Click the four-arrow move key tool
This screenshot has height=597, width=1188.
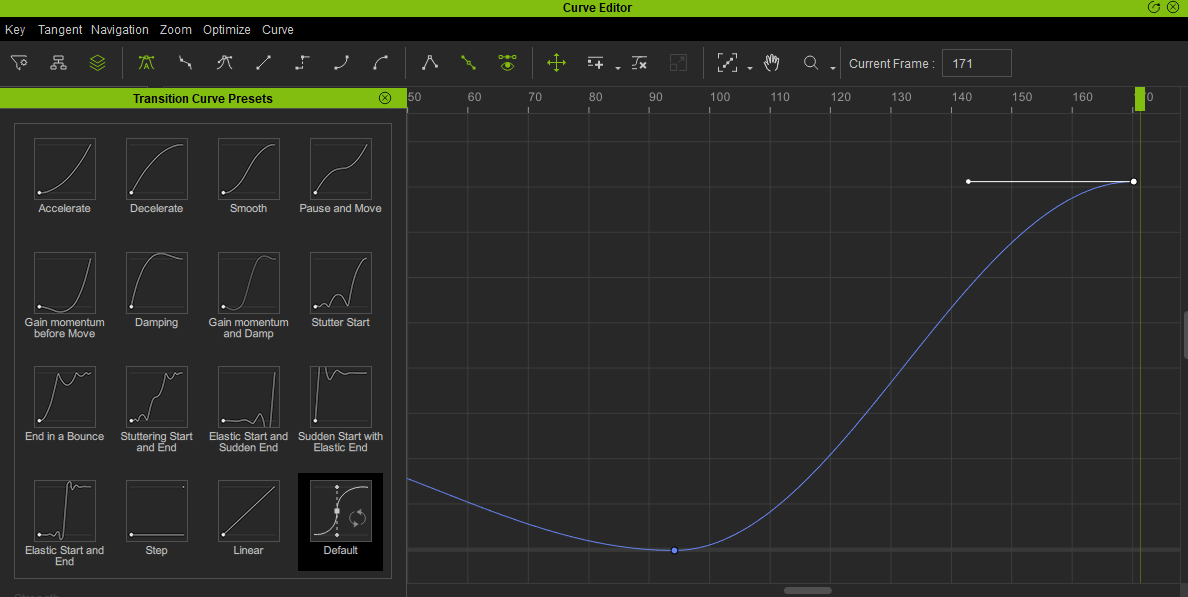556,63
